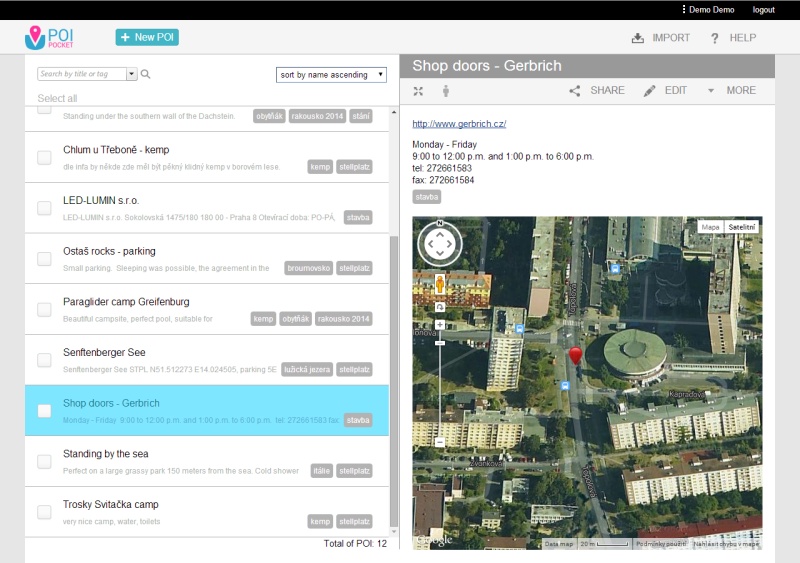Zoom in with the map plus button

[x=440, y=325]
